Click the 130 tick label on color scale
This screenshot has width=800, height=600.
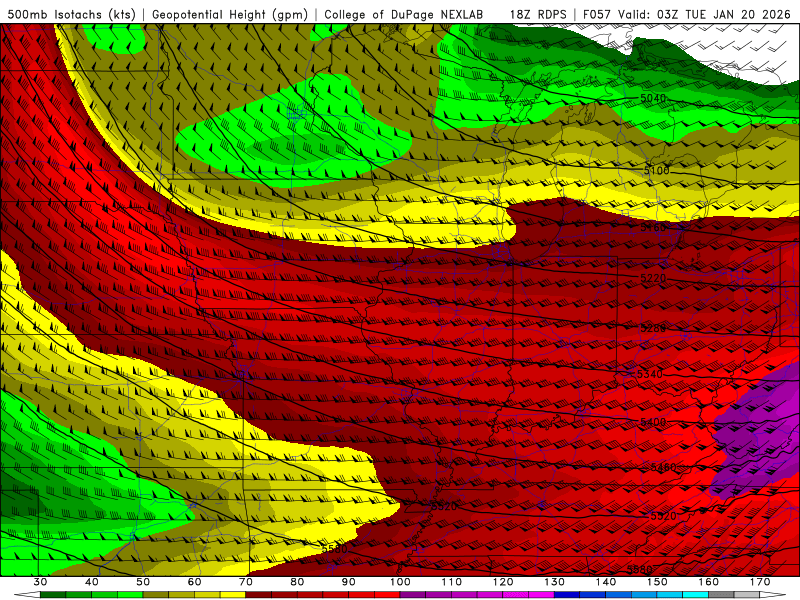(555, 582)
